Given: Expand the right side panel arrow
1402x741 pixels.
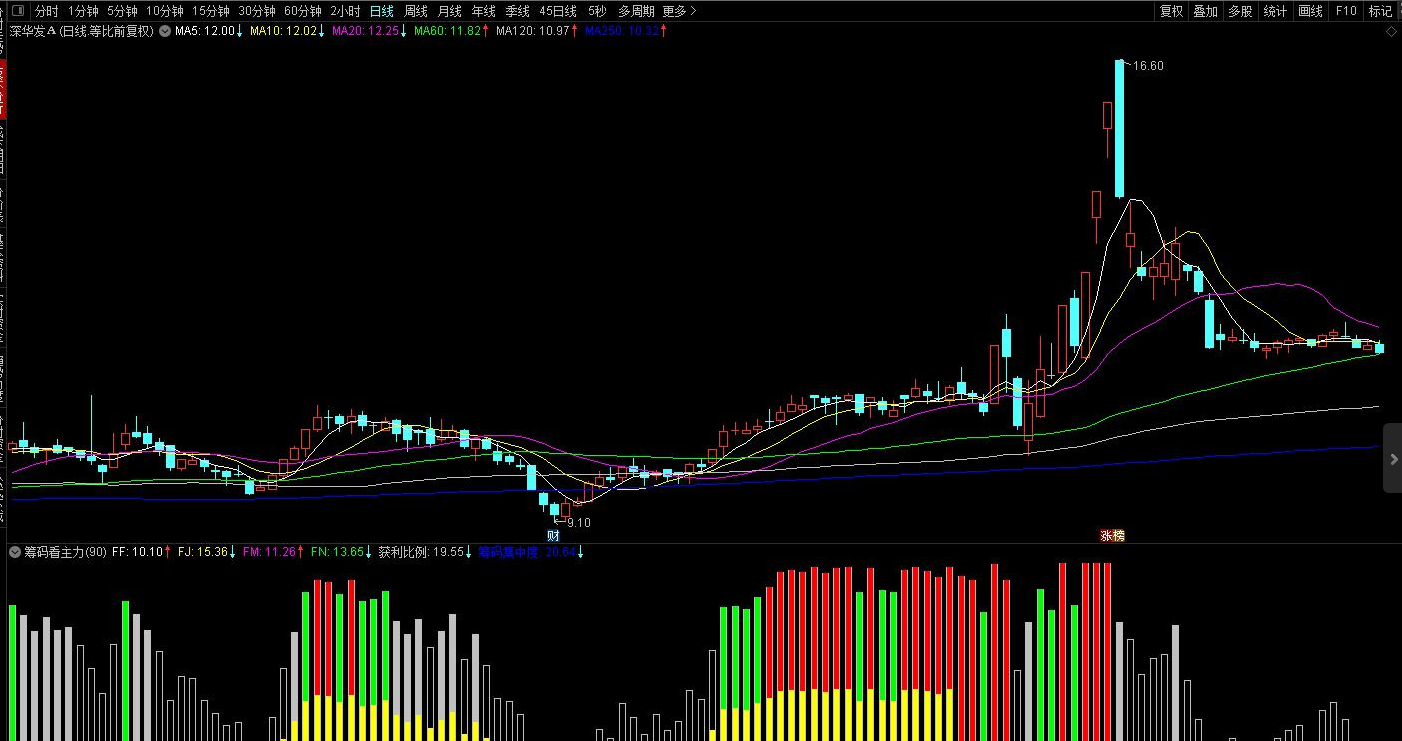Looking at the screenshot, I should point(1391,458).
